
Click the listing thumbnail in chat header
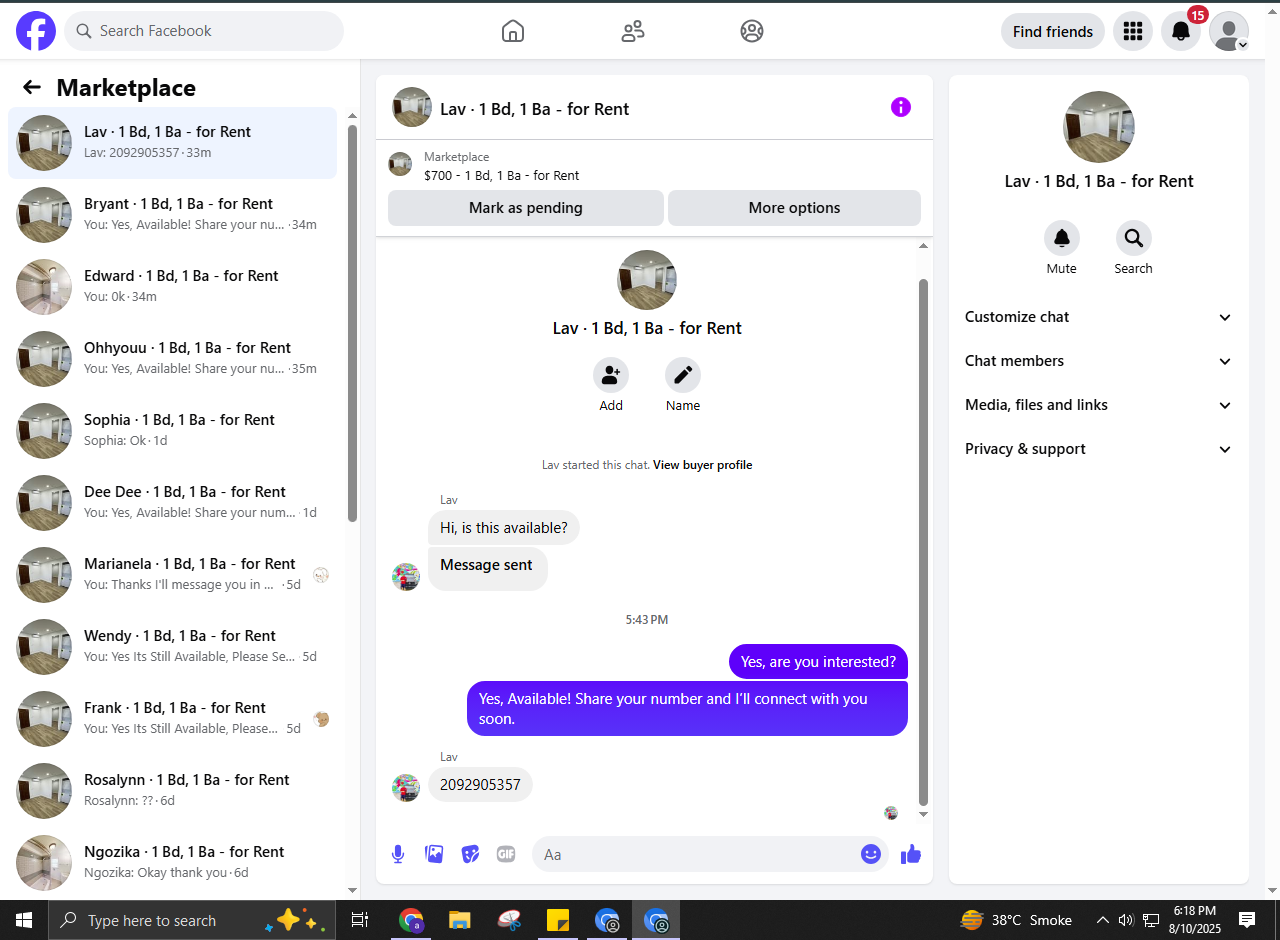click(x=412, y=107)
